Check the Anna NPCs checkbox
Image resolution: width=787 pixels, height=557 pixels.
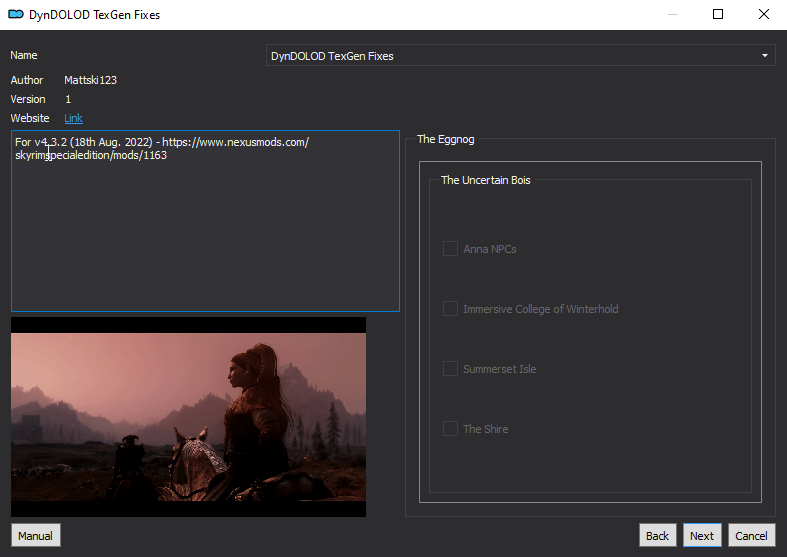pos(450,249)
